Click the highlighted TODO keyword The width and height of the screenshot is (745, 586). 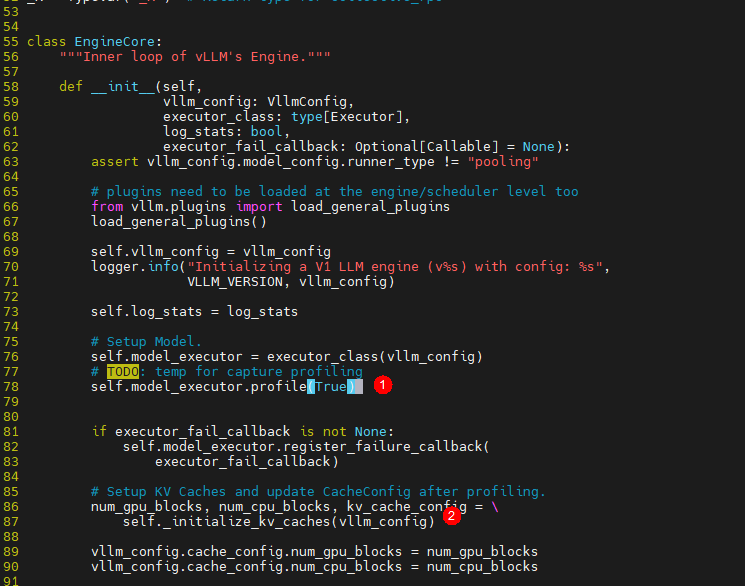[123, 372]
